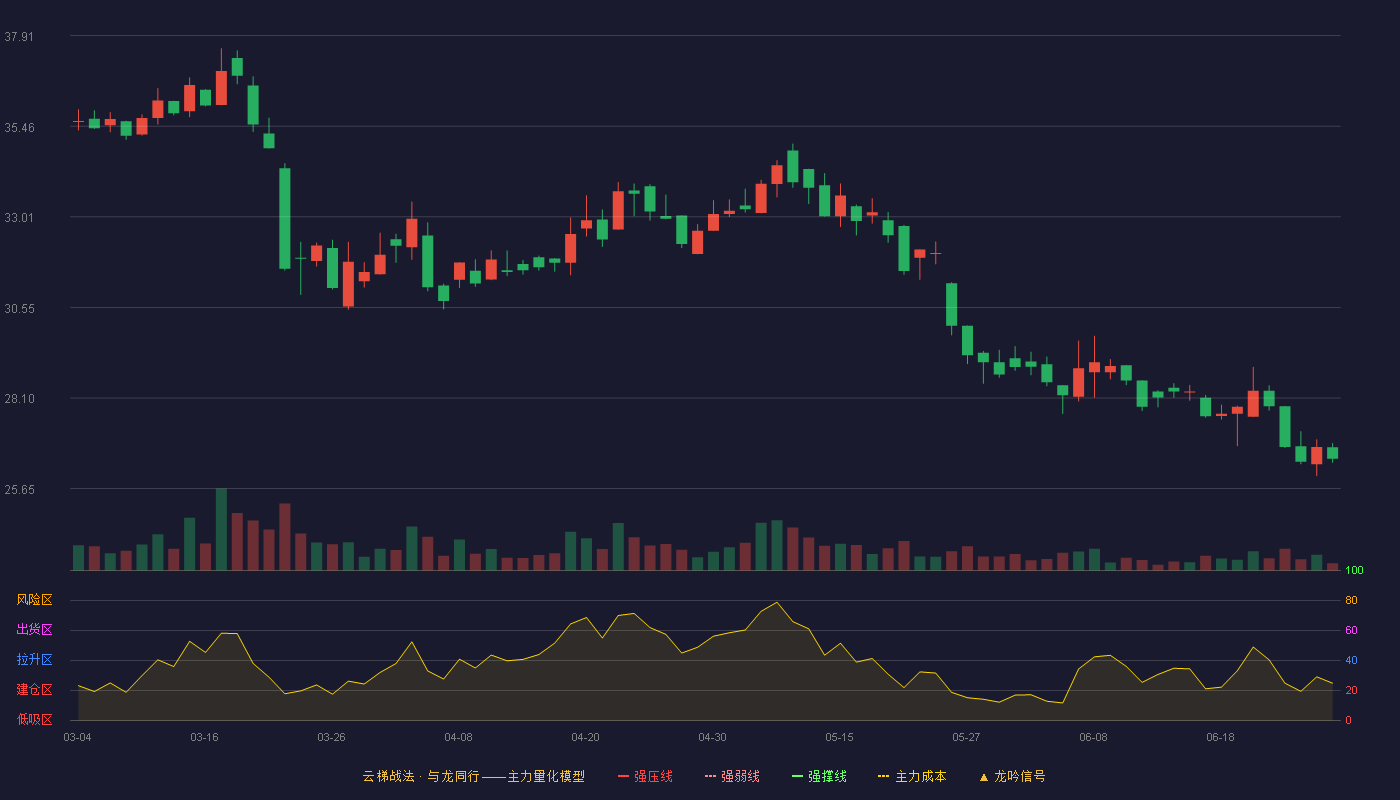1400x800 pixels.
Task: Click the 05-15 date label
Action: [x=839, y=737]
